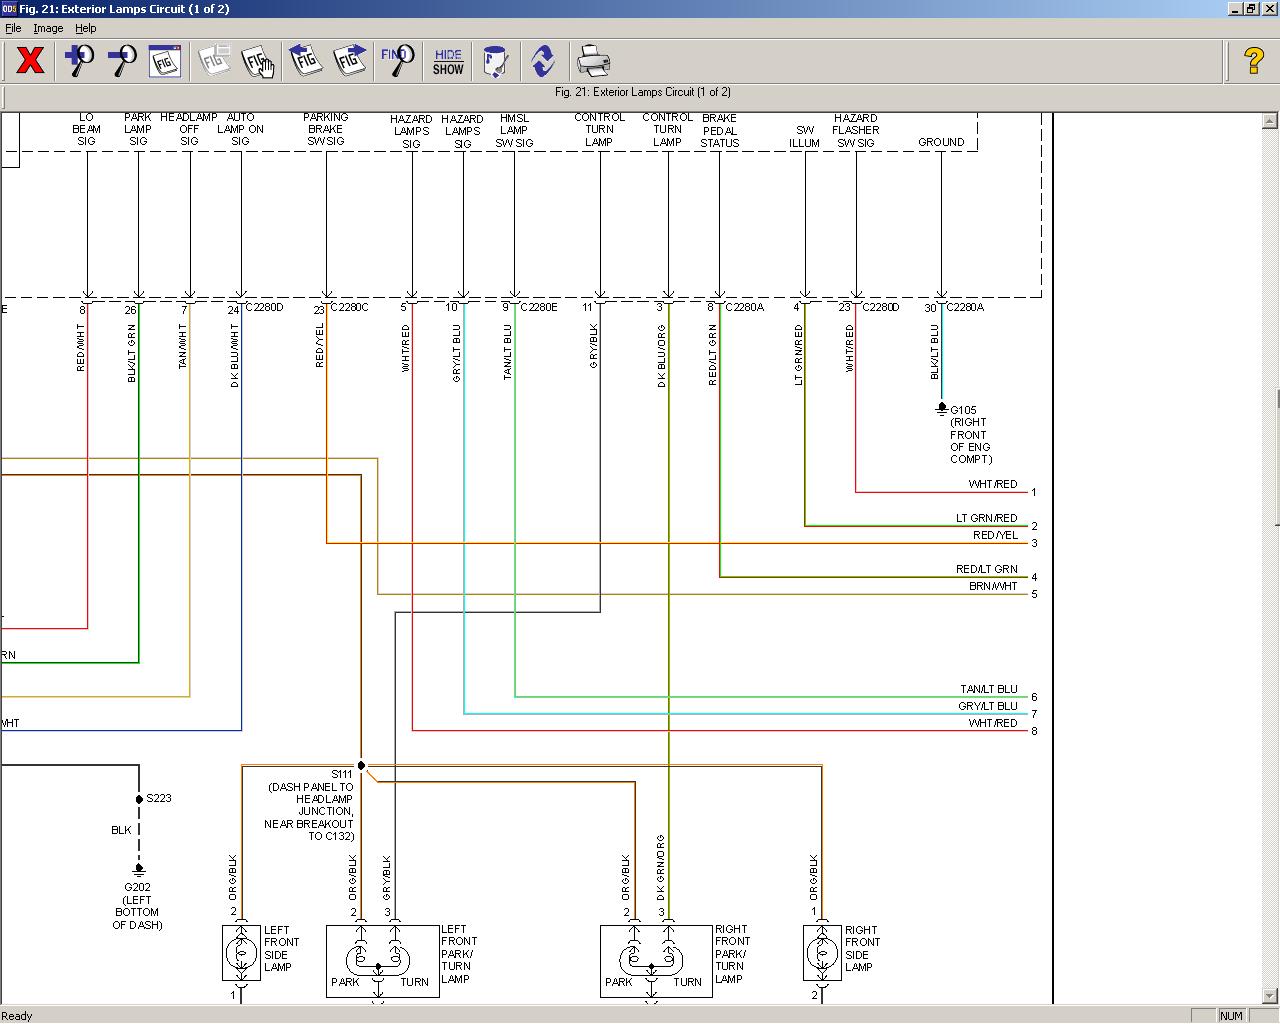Click the vertical scrollbar up arrow

click(1270, 121)
